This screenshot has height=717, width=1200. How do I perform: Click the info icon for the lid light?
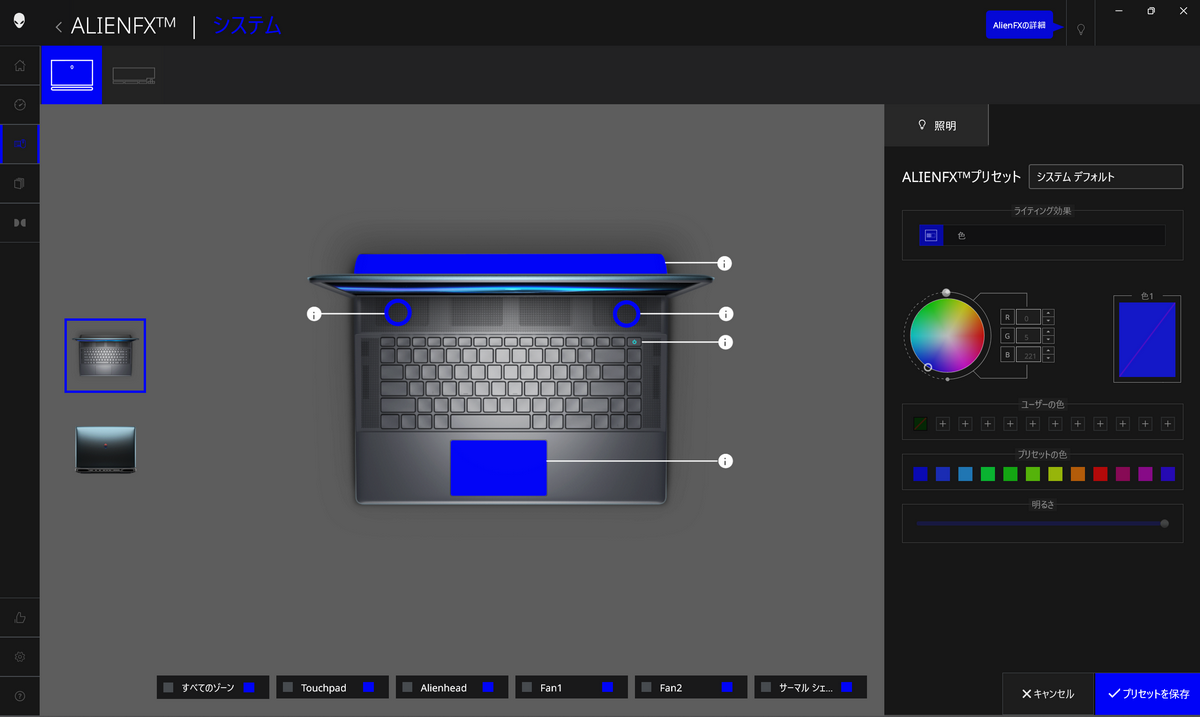[x=725, y=264]
